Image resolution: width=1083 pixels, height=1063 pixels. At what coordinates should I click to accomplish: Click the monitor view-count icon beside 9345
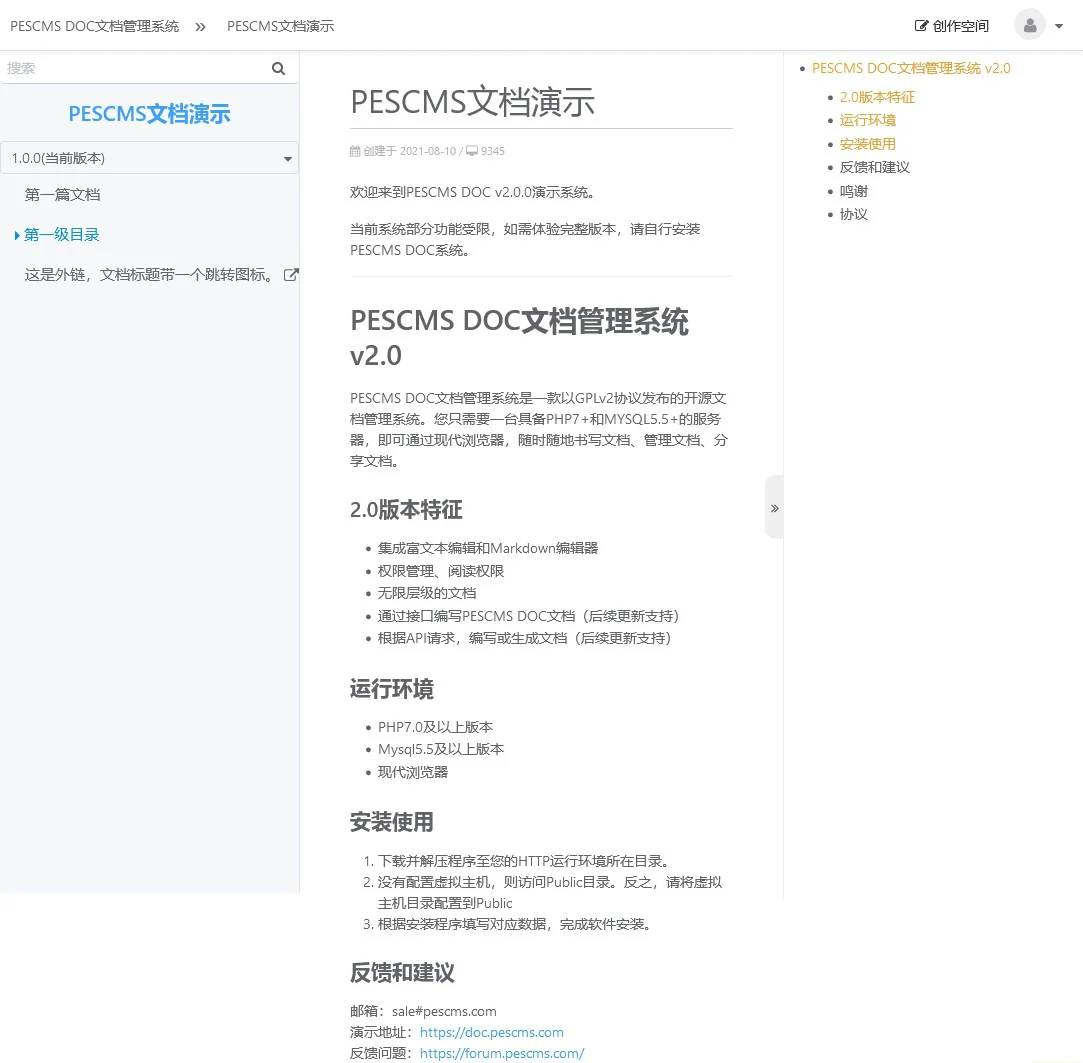pos(472,151)
